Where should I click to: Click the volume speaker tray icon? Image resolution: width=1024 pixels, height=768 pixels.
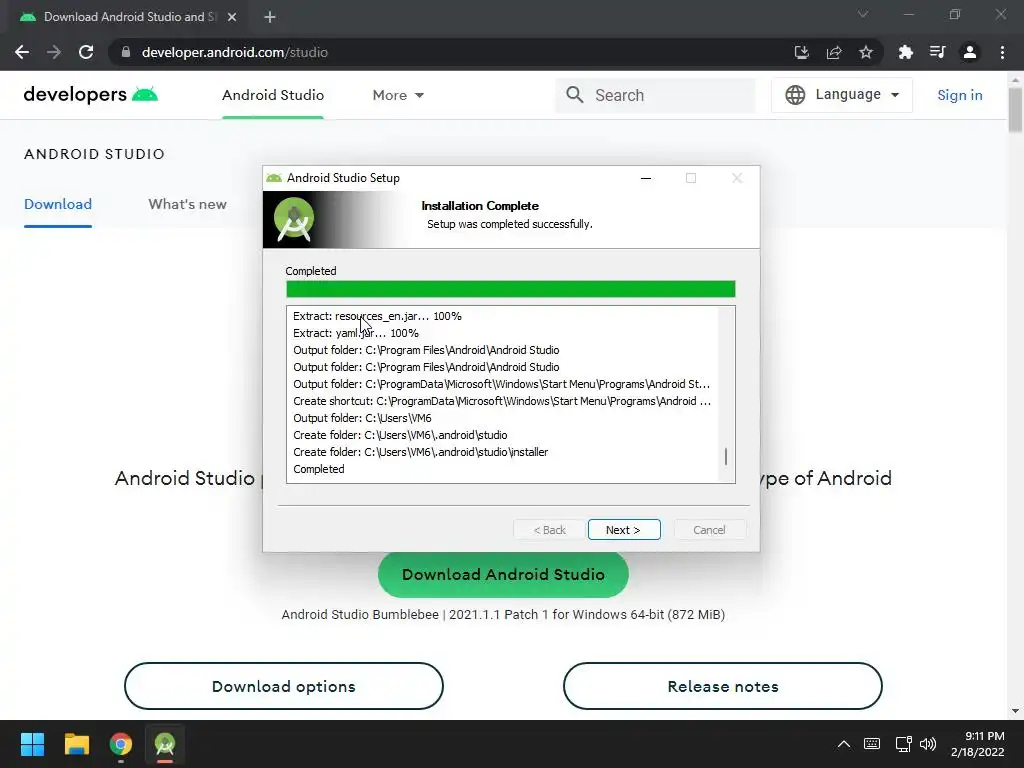point(928,744)
